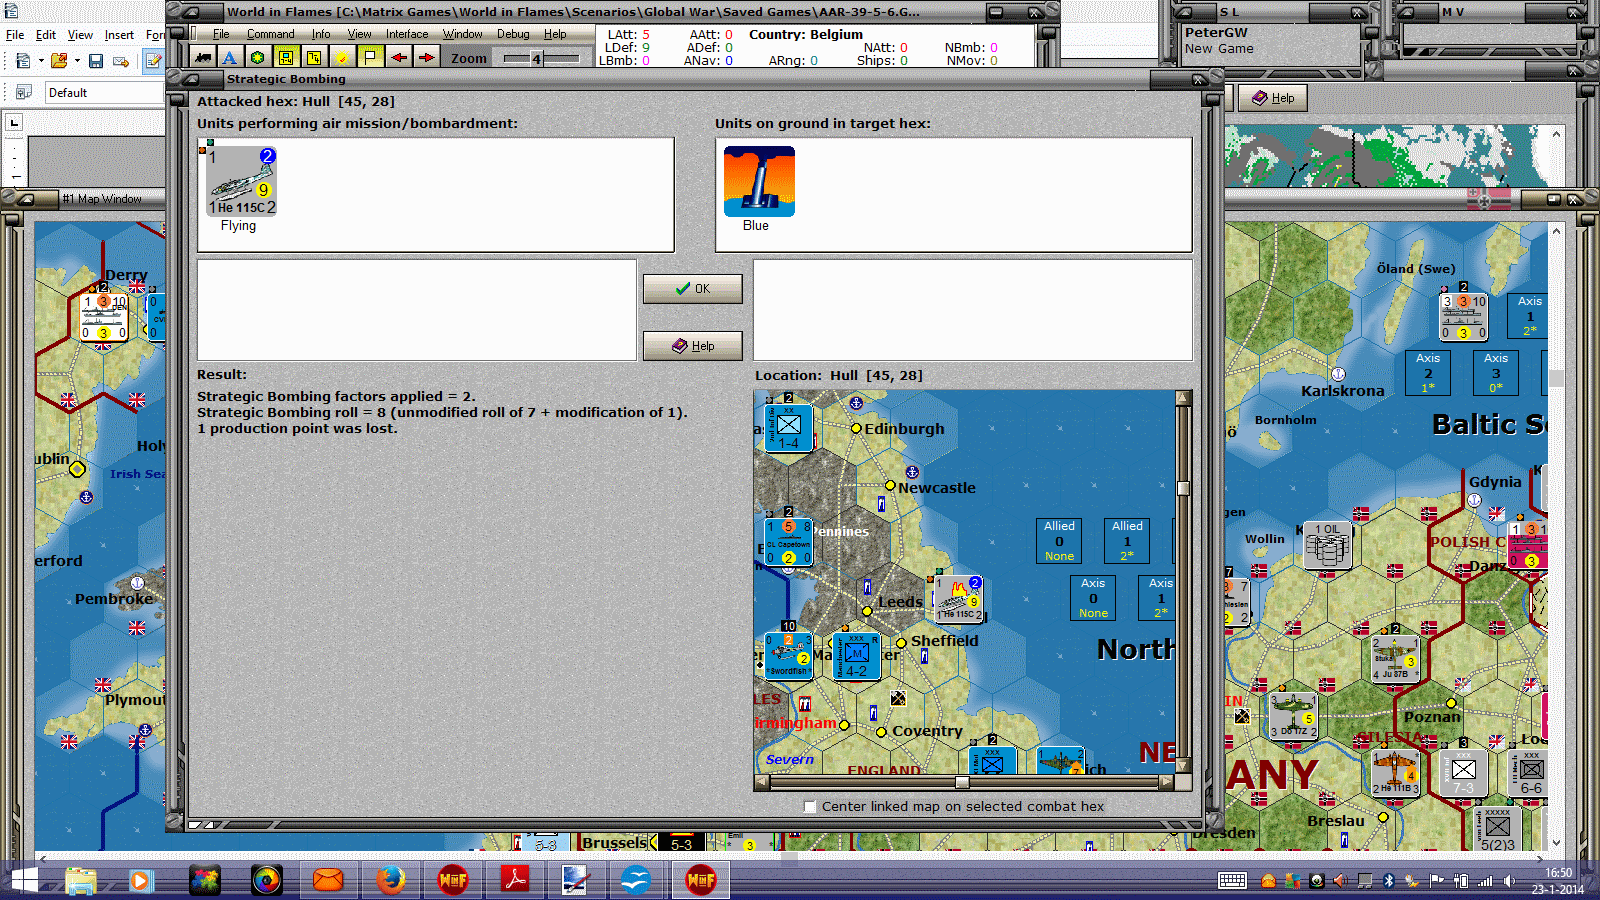This screenshot has width=1600, height=900.
Task: Click the linked map vertical scrollbar
Action: click(1183, 582)
